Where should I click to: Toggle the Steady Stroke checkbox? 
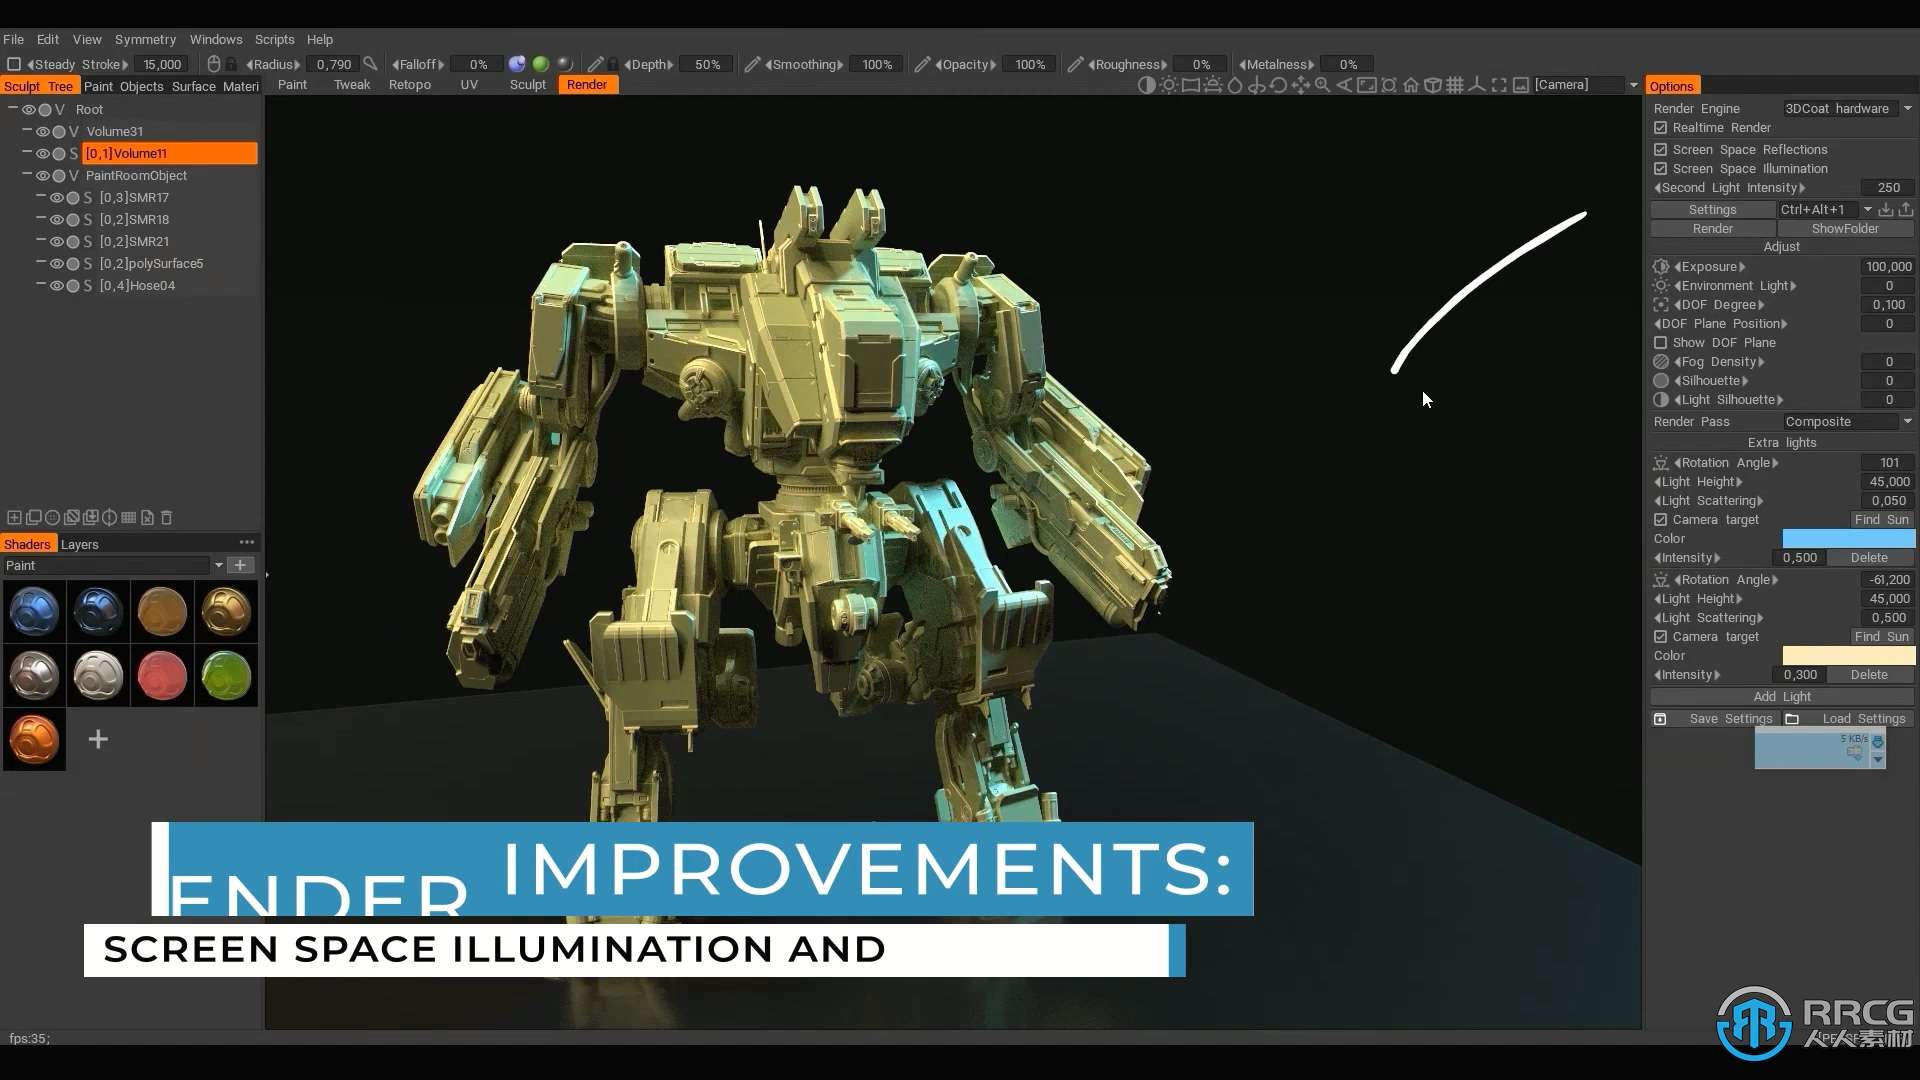click(14, 65)
